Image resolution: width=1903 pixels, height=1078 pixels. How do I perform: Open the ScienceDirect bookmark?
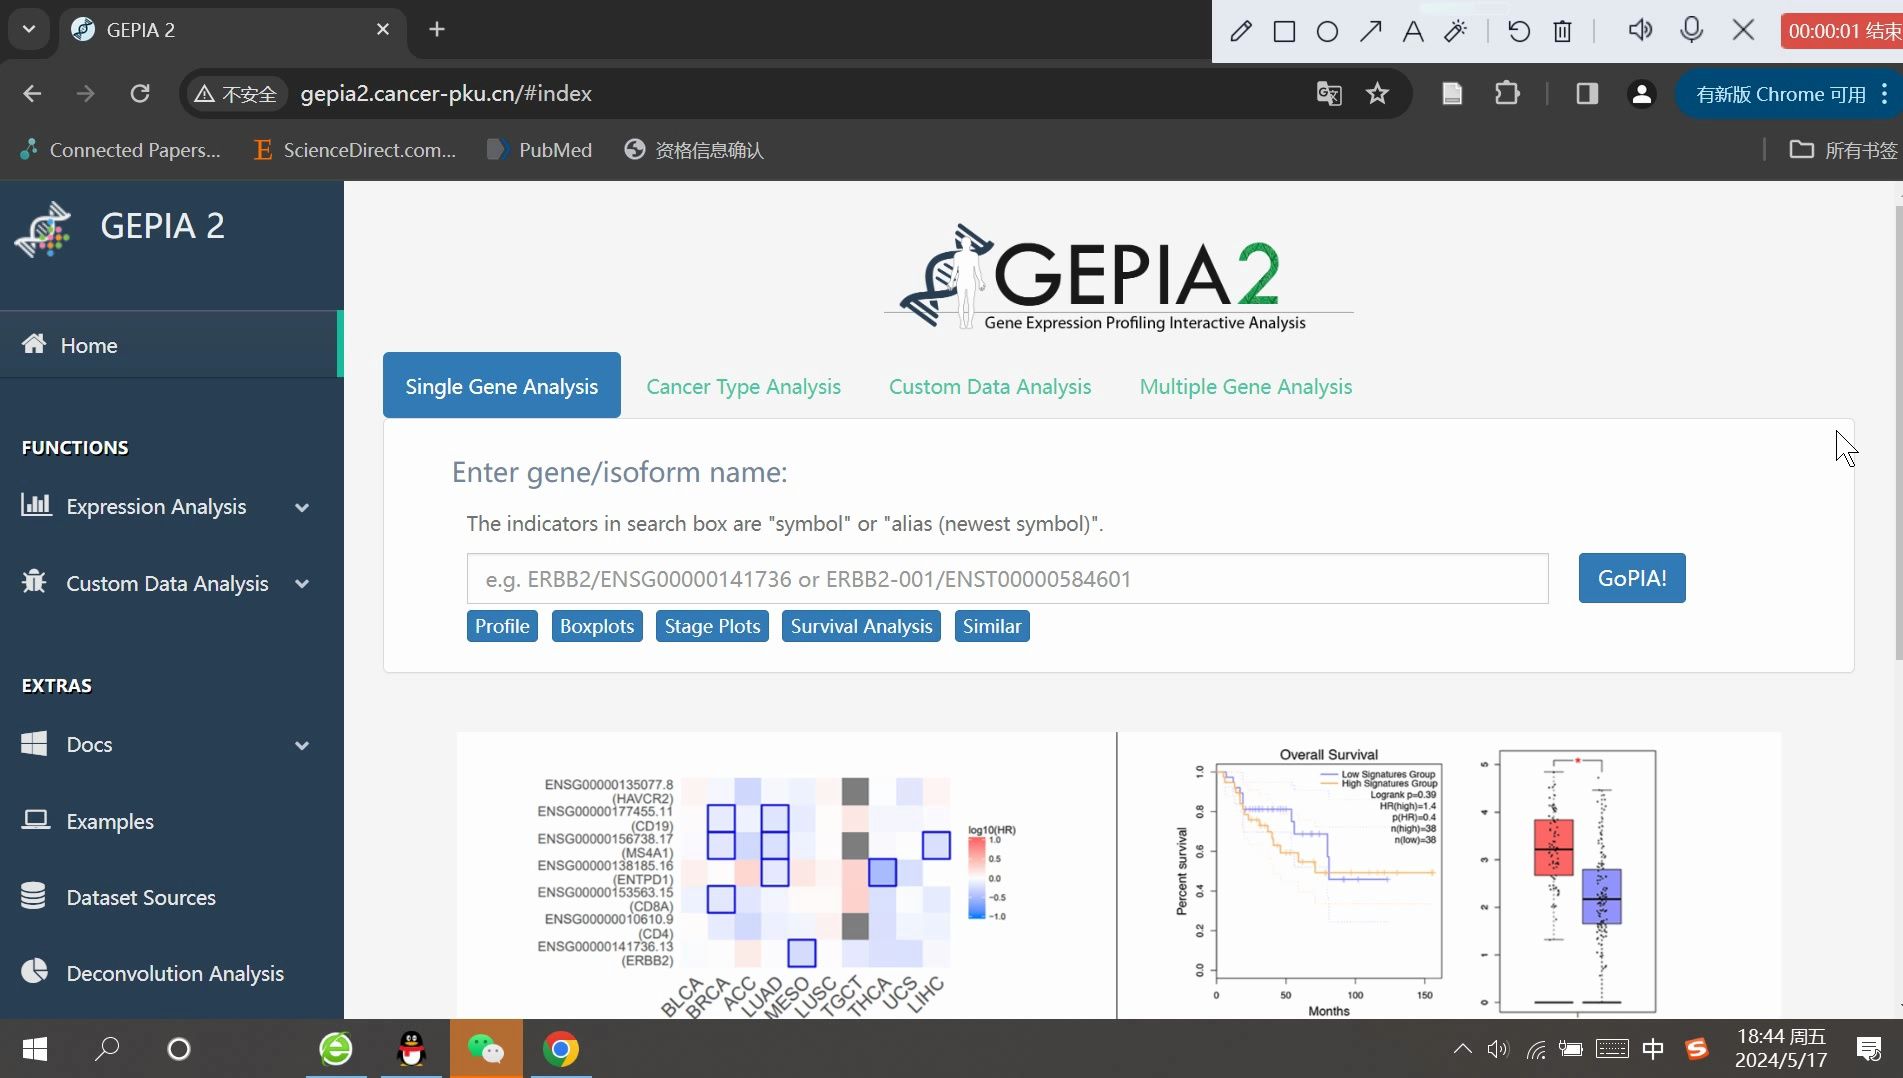pos(354,150)
